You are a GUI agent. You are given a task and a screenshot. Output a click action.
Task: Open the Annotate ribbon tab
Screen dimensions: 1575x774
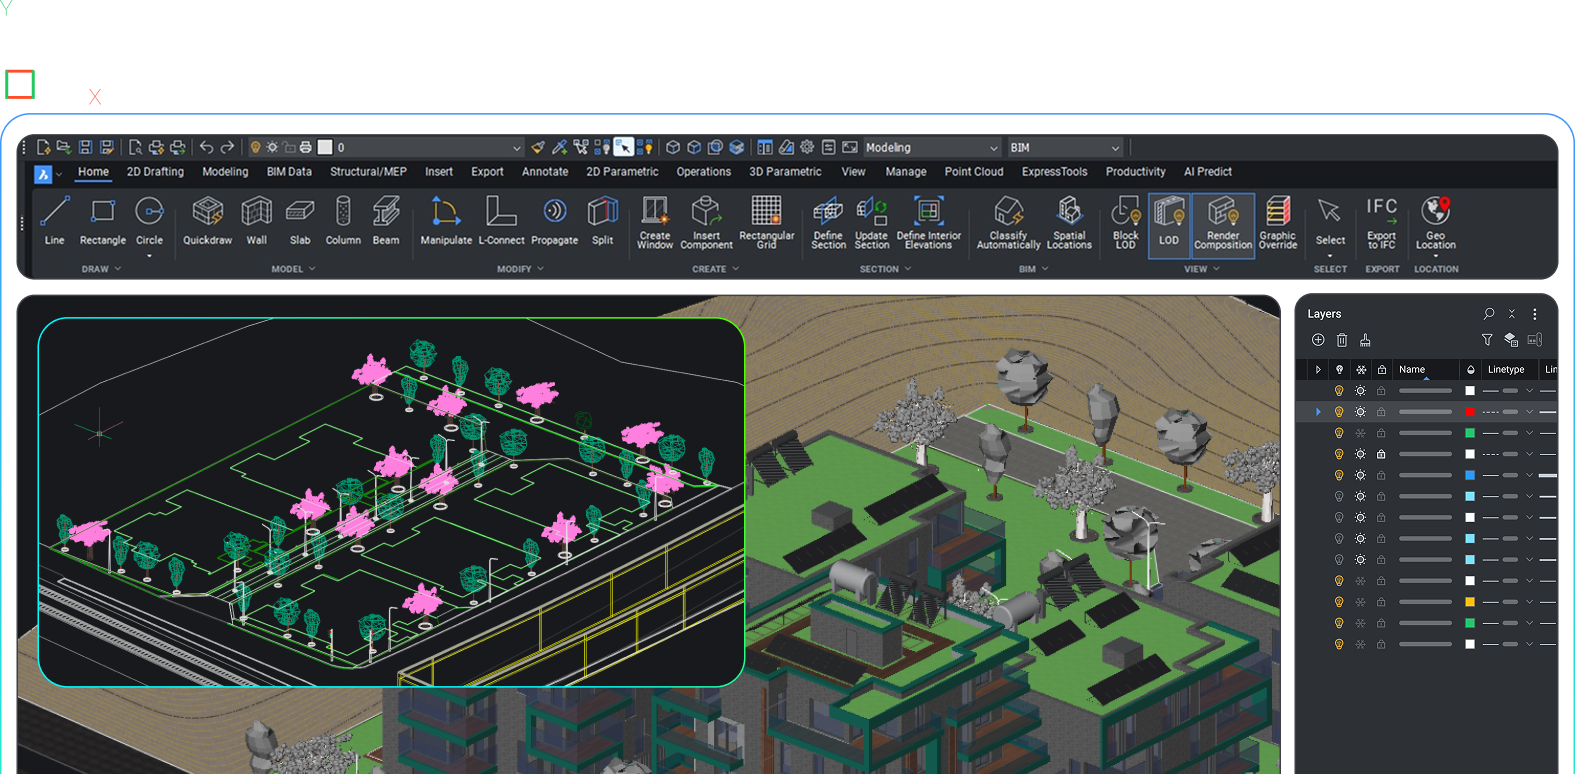(x=545, y=172)
